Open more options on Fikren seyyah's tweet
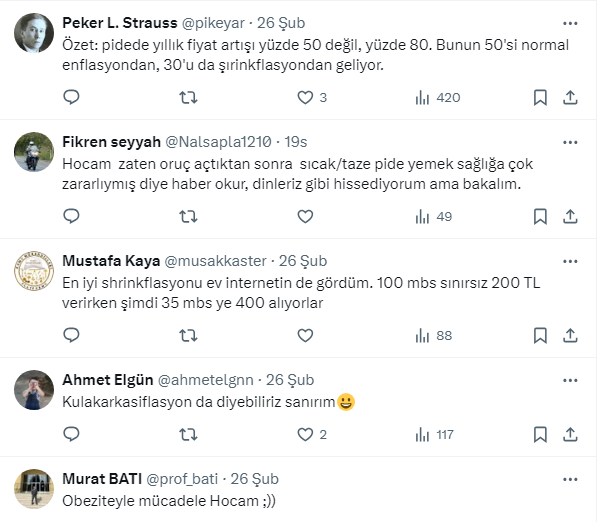 coord(570,141)
